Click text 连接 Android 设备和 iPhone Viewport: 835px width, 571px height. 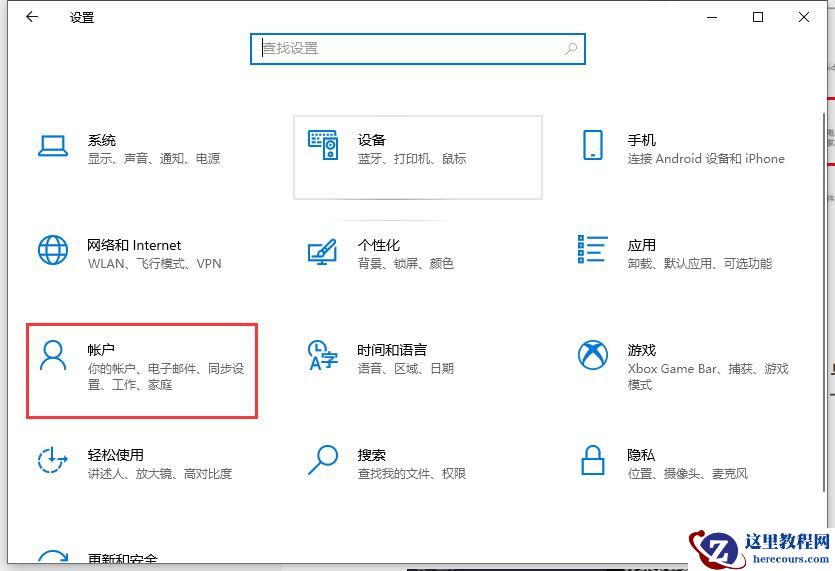(x=706, y=159)
